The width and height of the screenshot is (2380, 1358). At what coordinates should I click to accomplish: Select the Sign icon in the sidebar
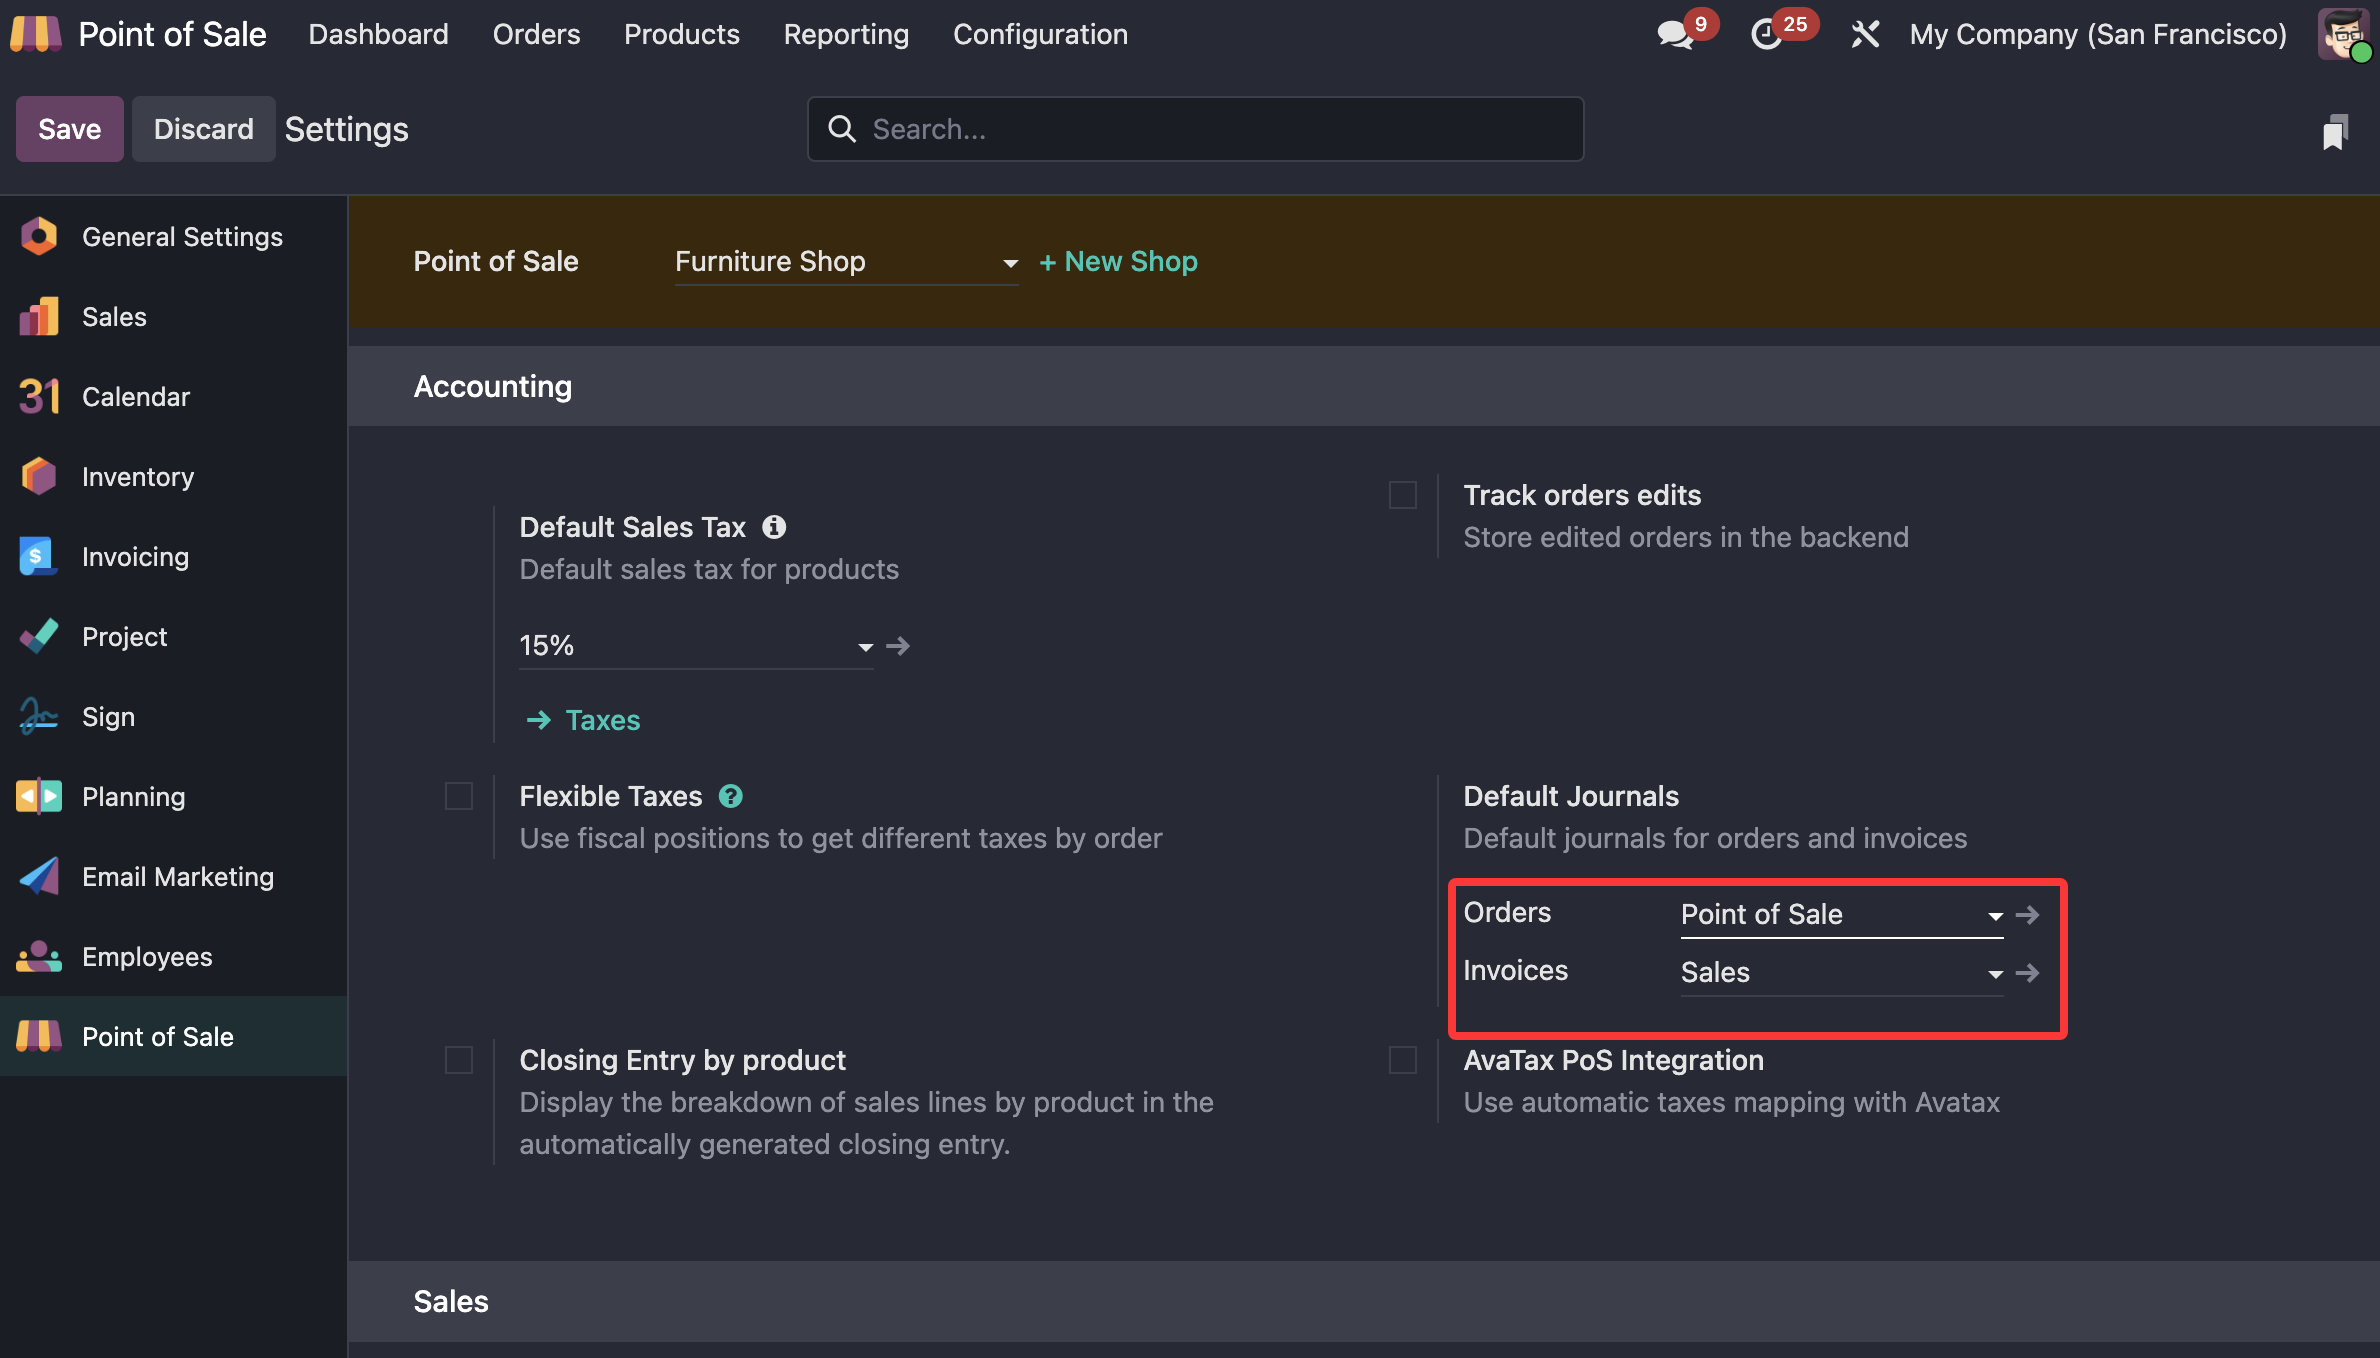(x=39, y=716)
